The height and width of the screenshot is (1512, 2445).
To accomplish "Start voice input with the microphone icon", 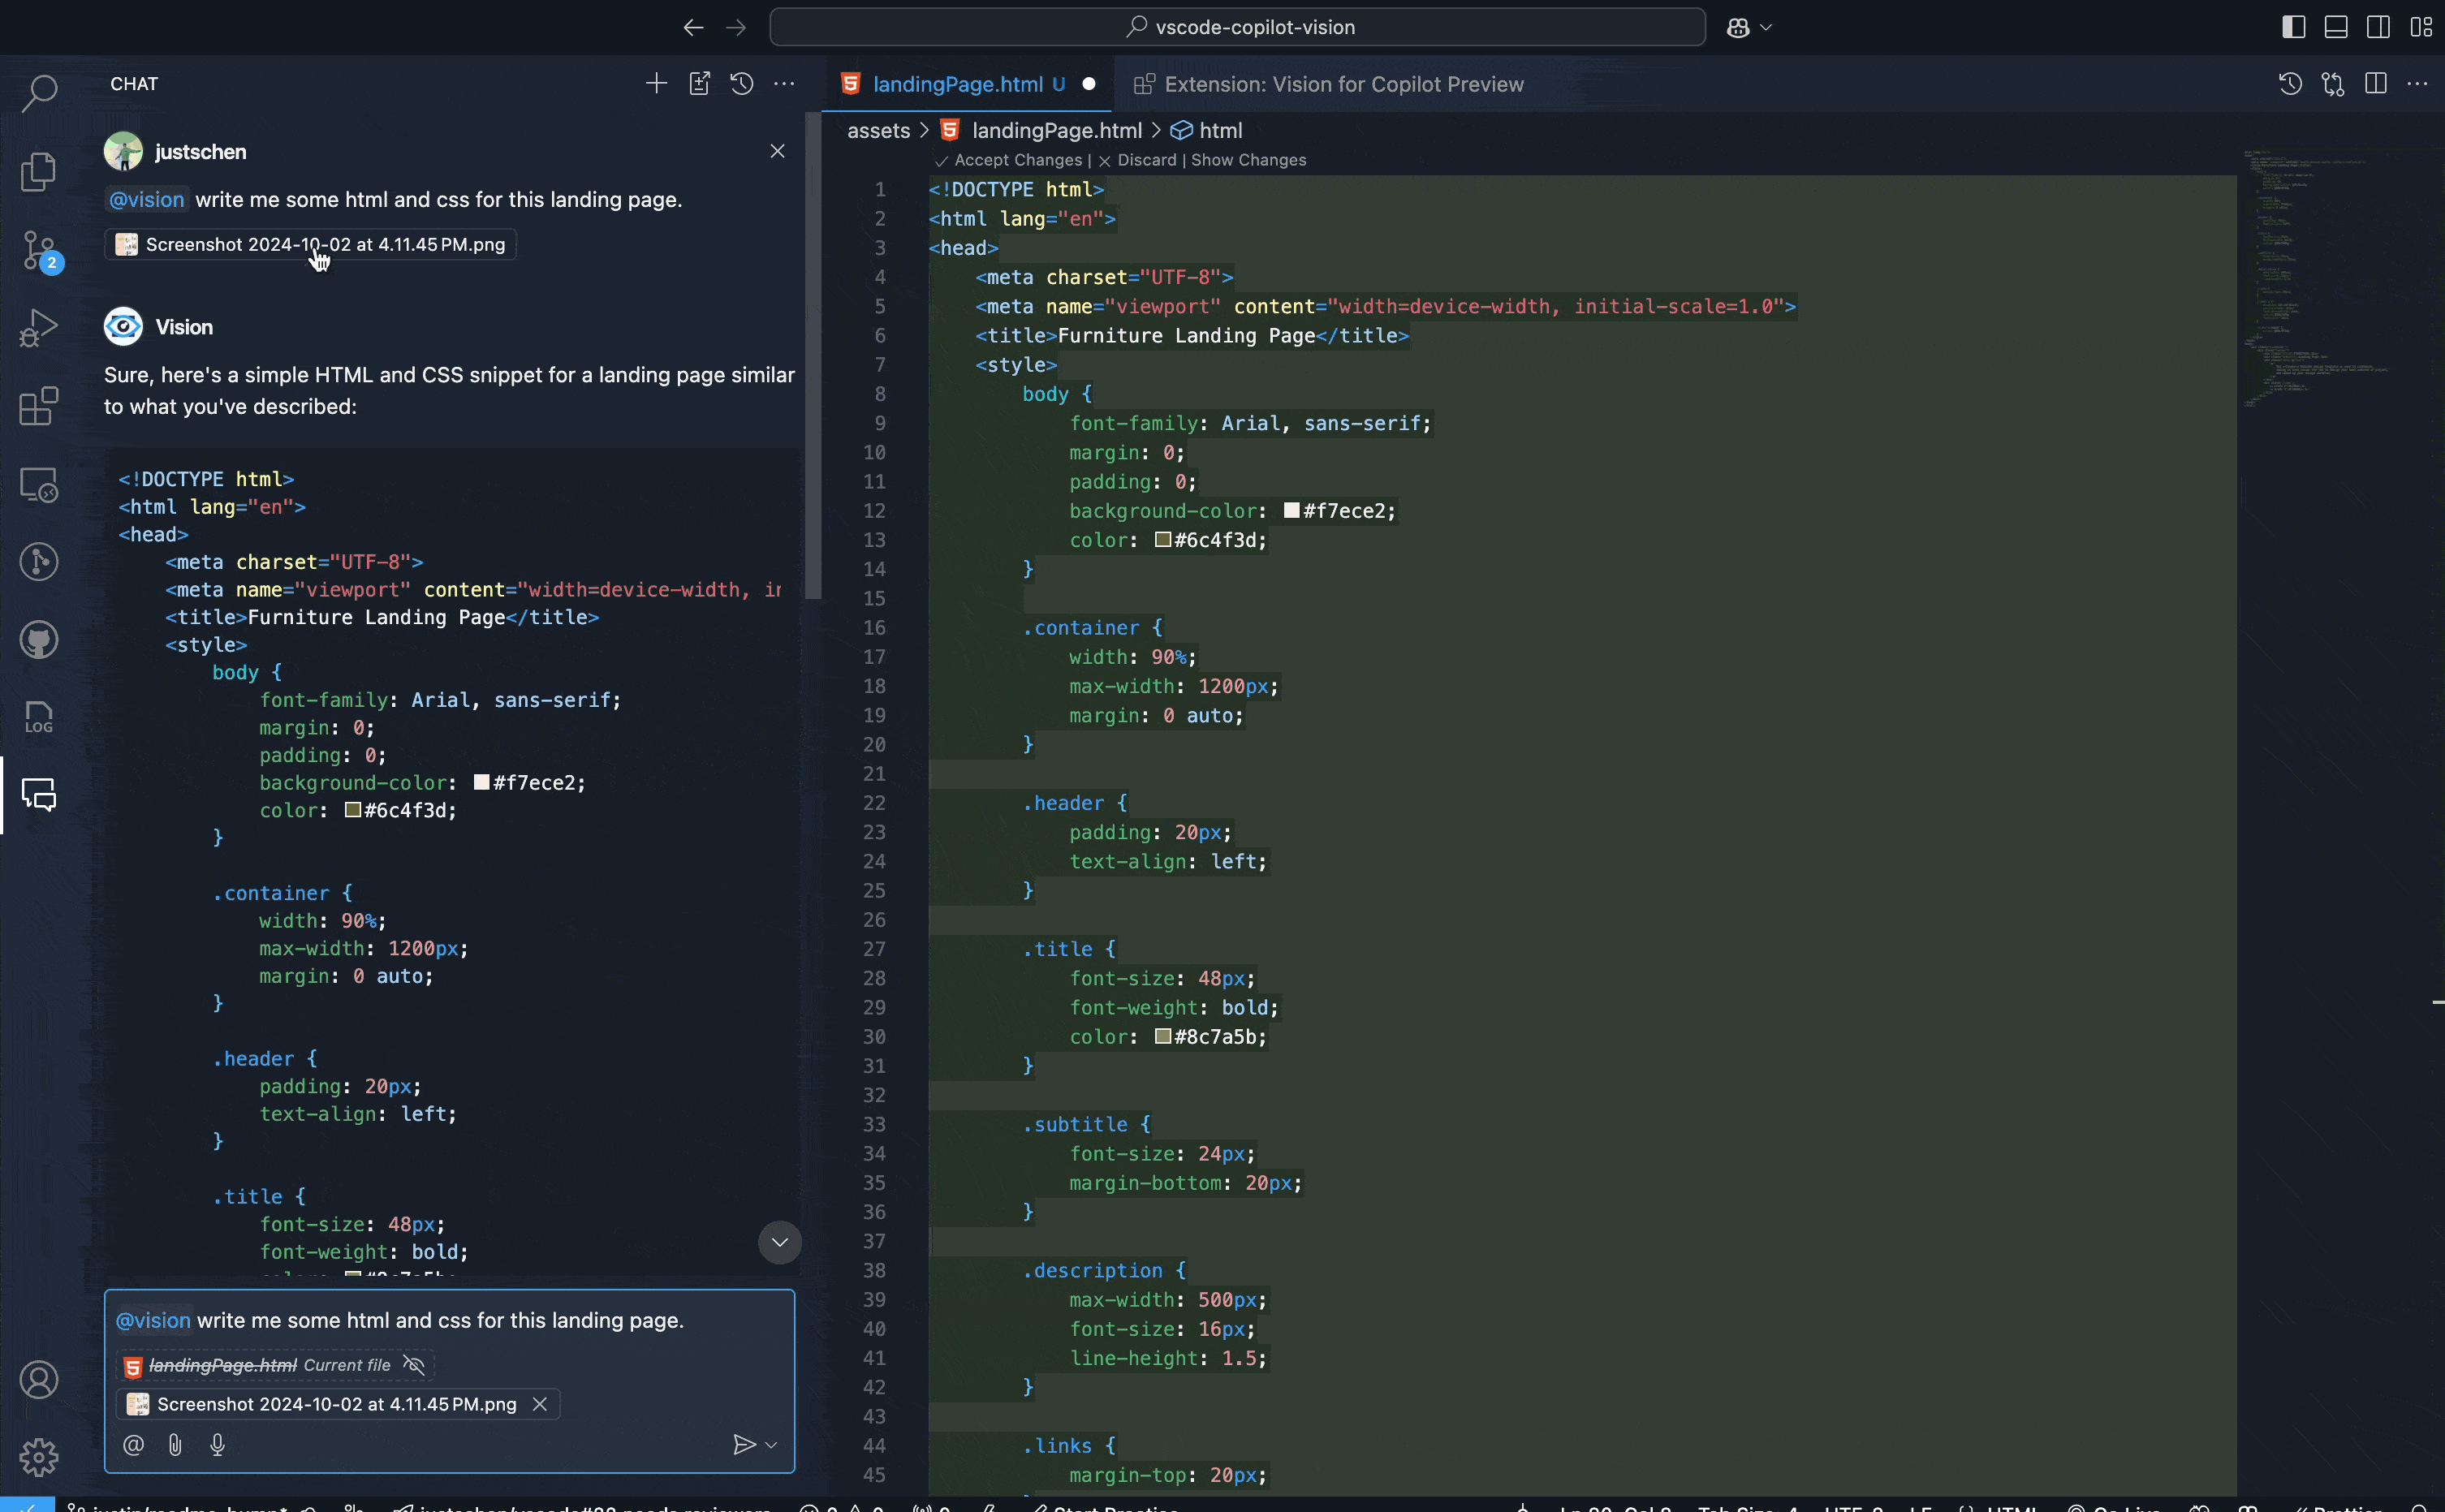I will point(217,1444).
